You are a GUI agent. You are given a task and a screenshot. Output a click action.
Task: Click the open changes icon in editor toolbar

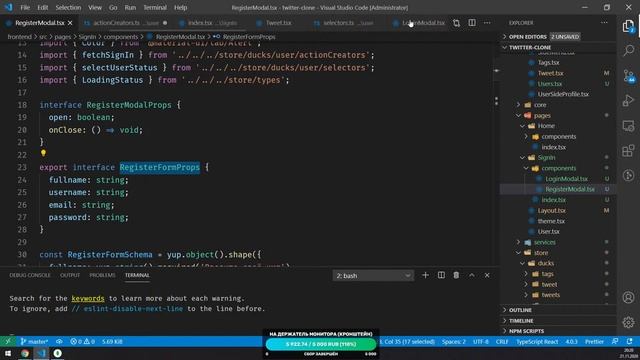coord(456,23)
